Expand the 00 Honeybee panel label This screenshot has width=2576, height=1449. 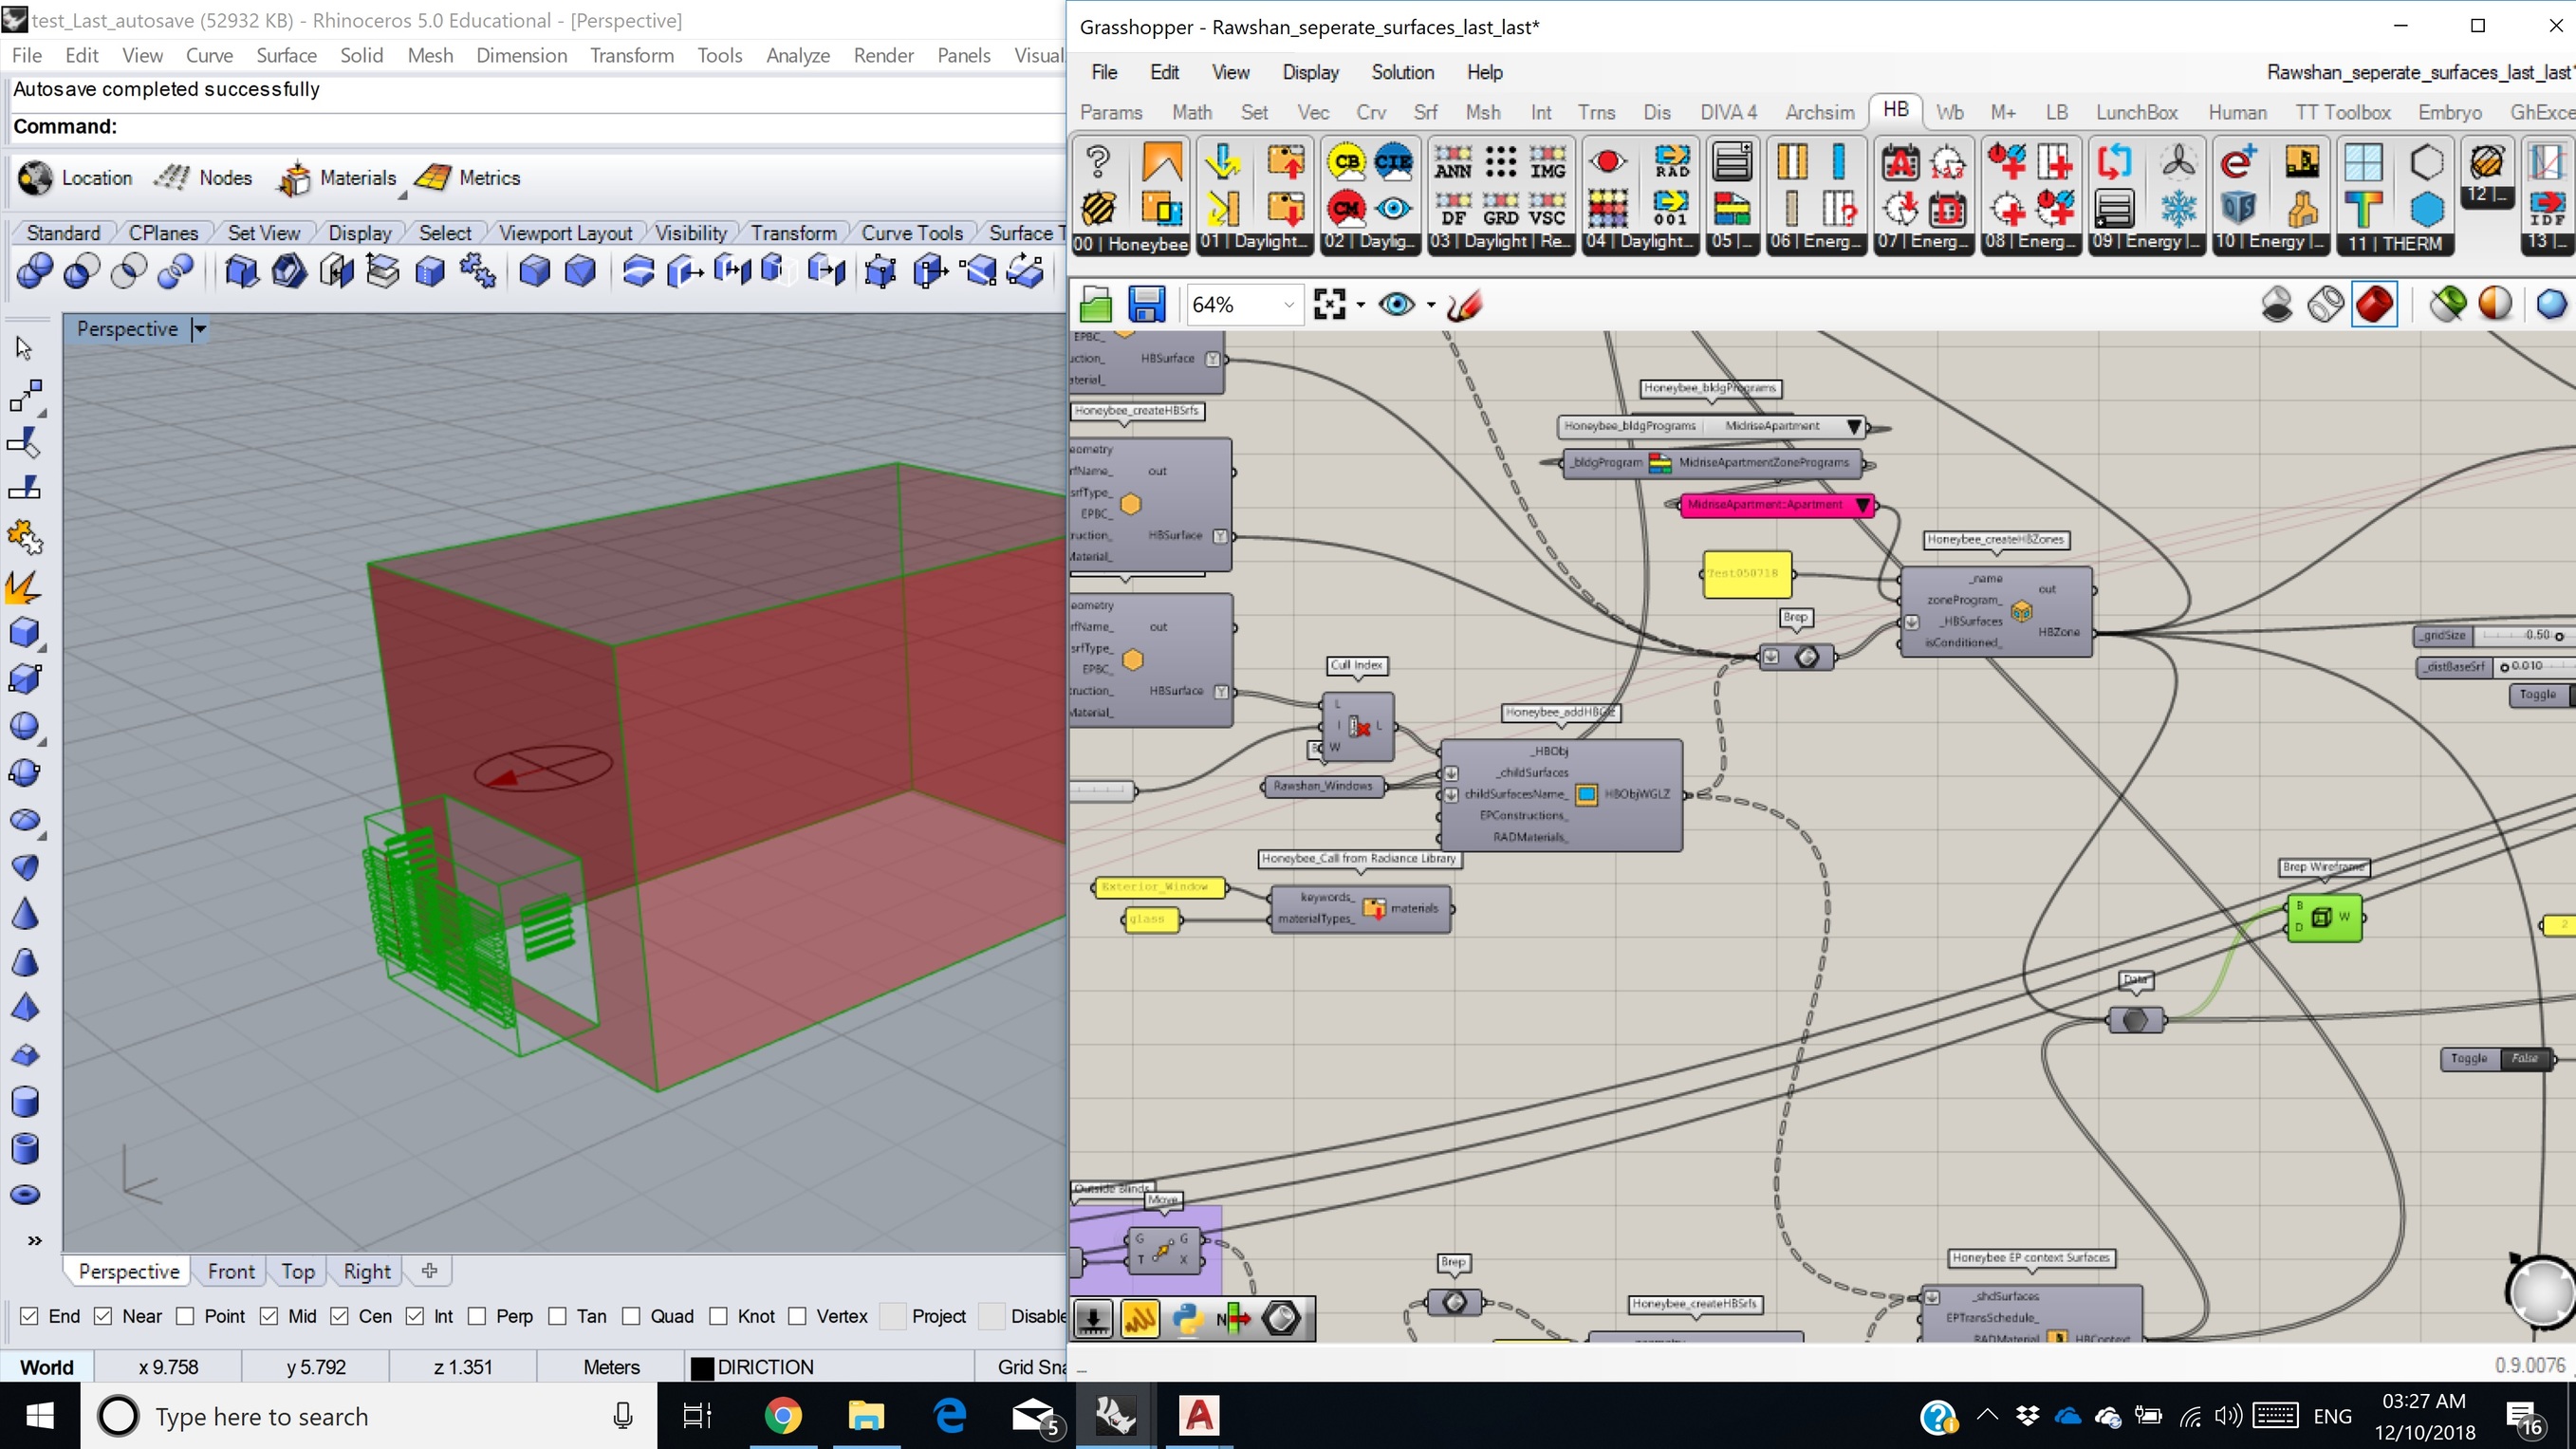(x=1130, y=244)
